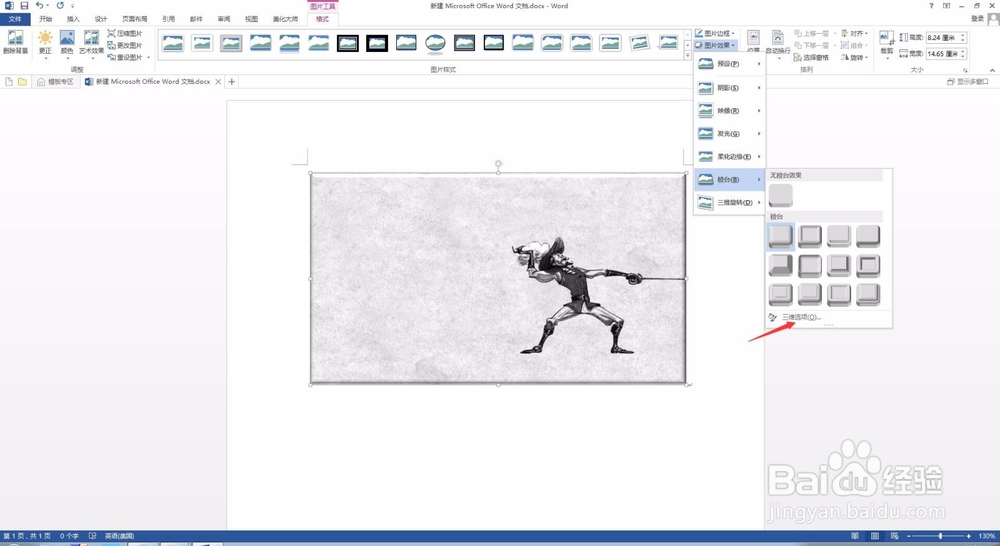This screenshot has width=1000, height=546.
Task: Switch to the 美化大师 tab
Action: tap(285, 19)
